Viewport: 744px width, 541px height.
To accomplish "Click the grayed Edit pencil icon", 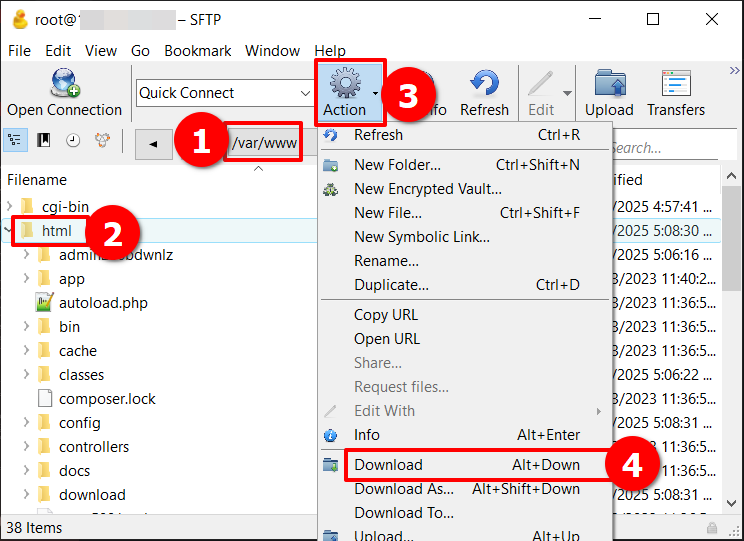I will pyautogui.click(x=541, y=84).
